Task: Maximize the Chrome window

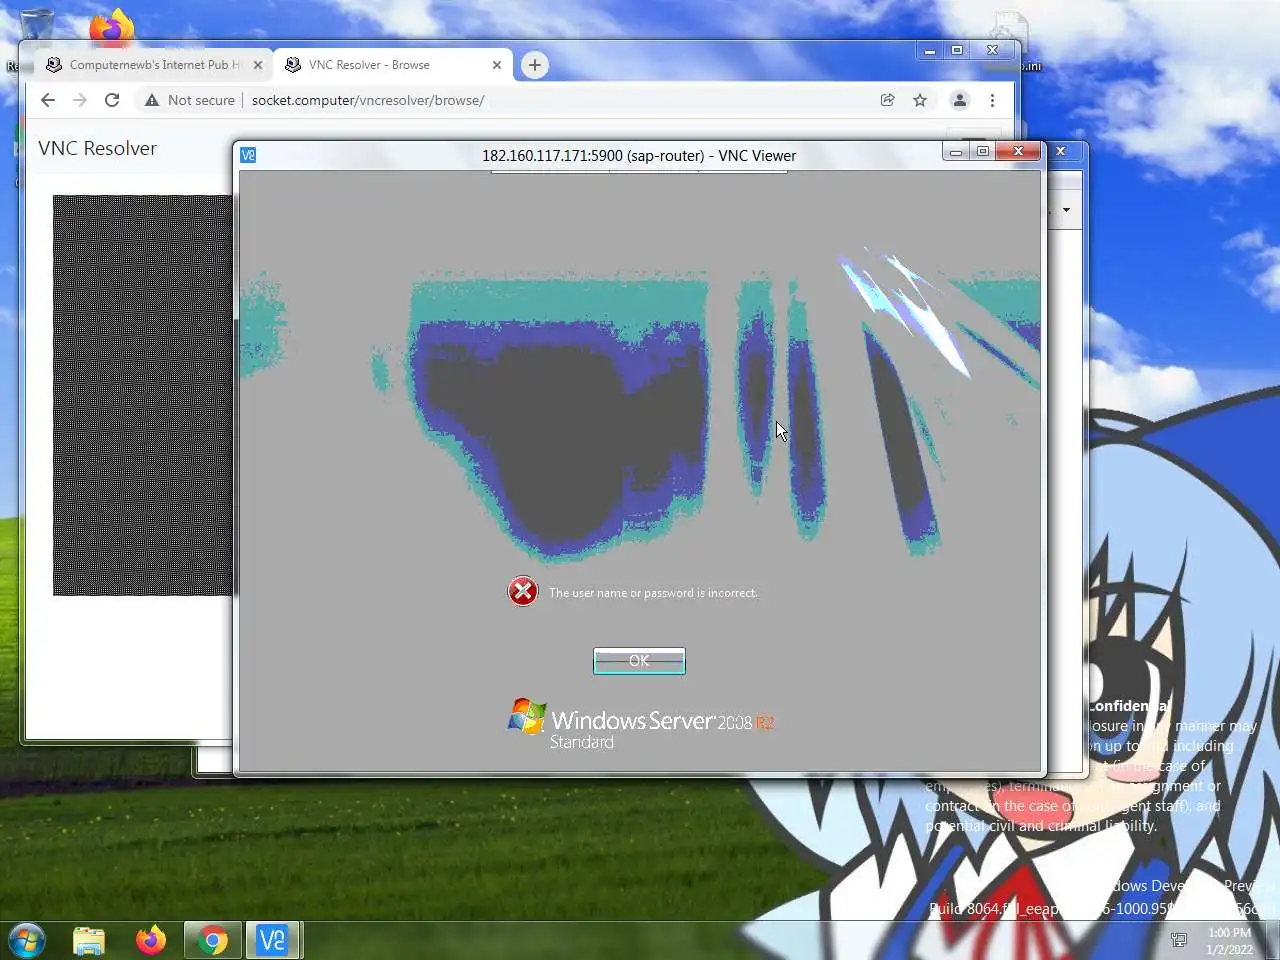Action: point(957,50)
